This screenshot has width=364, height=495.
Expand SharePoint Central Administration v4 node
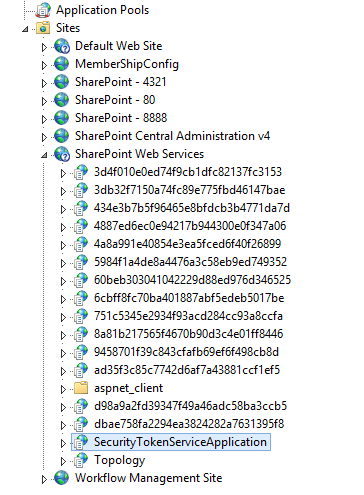[x=44, y=137]
